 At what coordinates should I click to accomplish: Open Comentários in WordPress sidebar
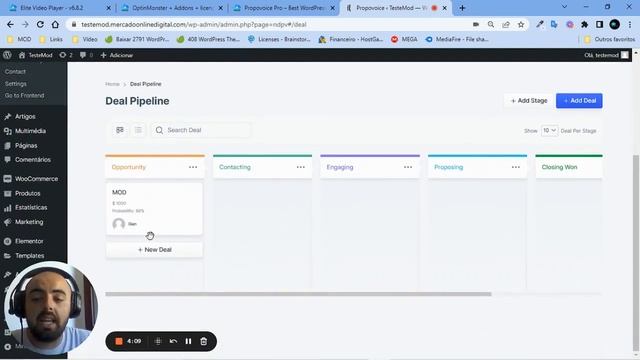33,160
